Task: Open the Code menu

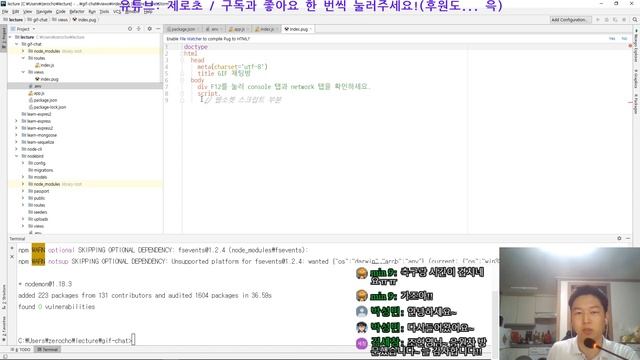Action: pos(60,12)
